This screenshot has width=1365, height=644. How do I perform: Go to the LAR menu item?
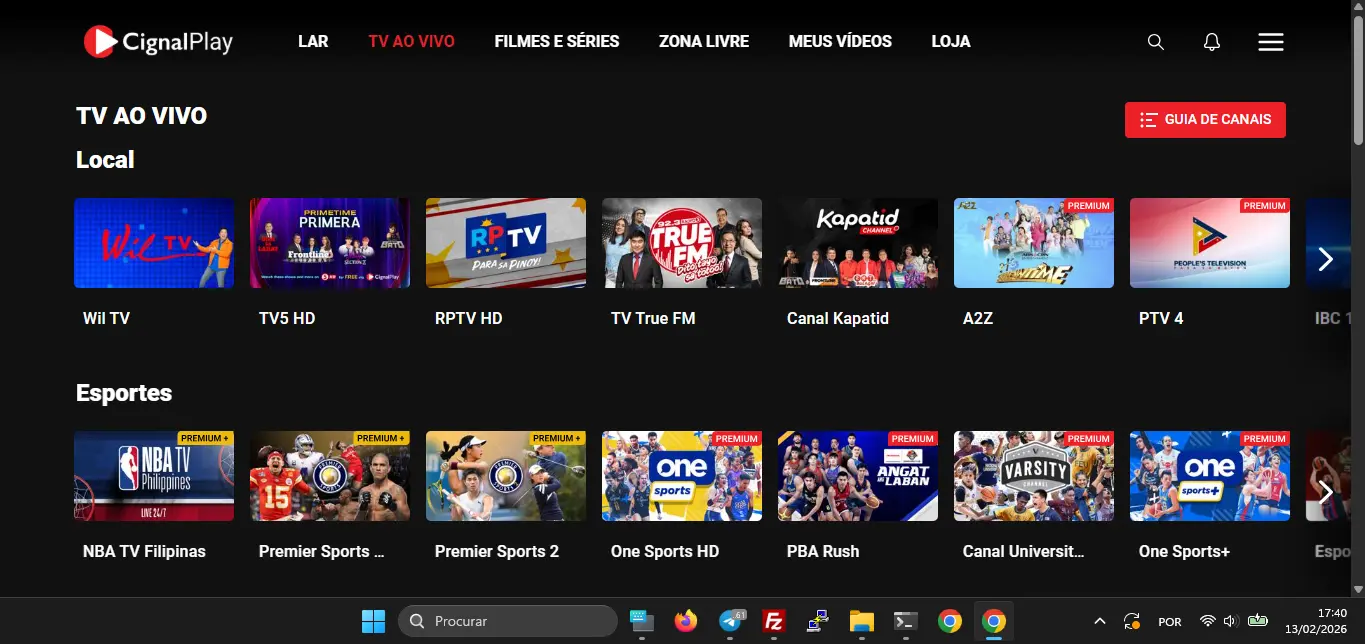(313, 42)
